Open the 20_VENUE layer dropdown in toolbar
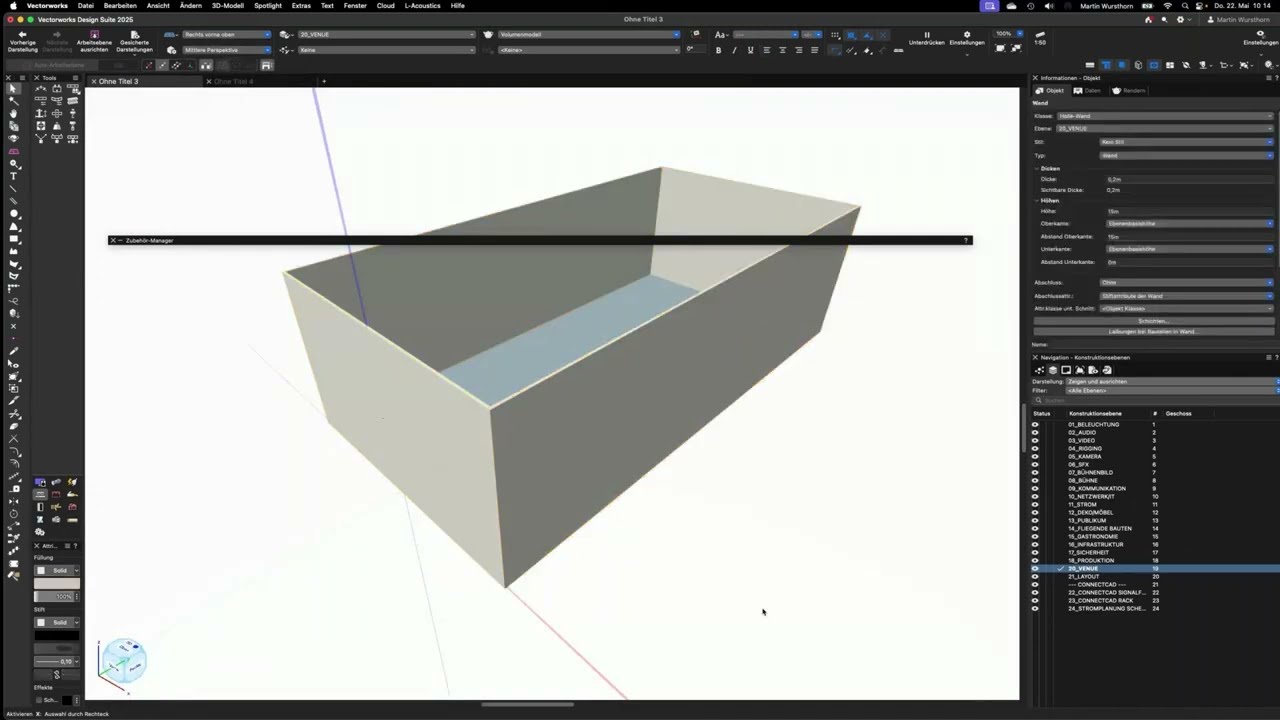This screenshot has width=1280, height=720. pos(386,34)
